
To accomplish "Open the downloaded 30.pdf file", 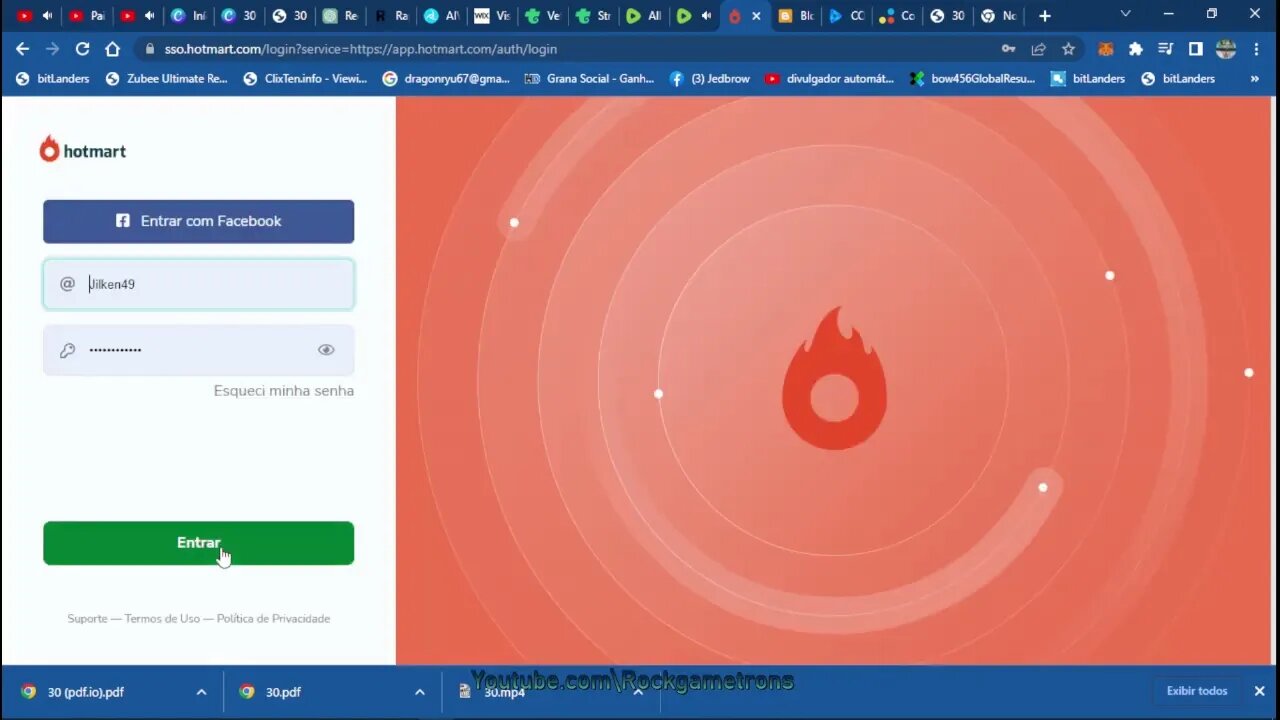I will 283,692.
